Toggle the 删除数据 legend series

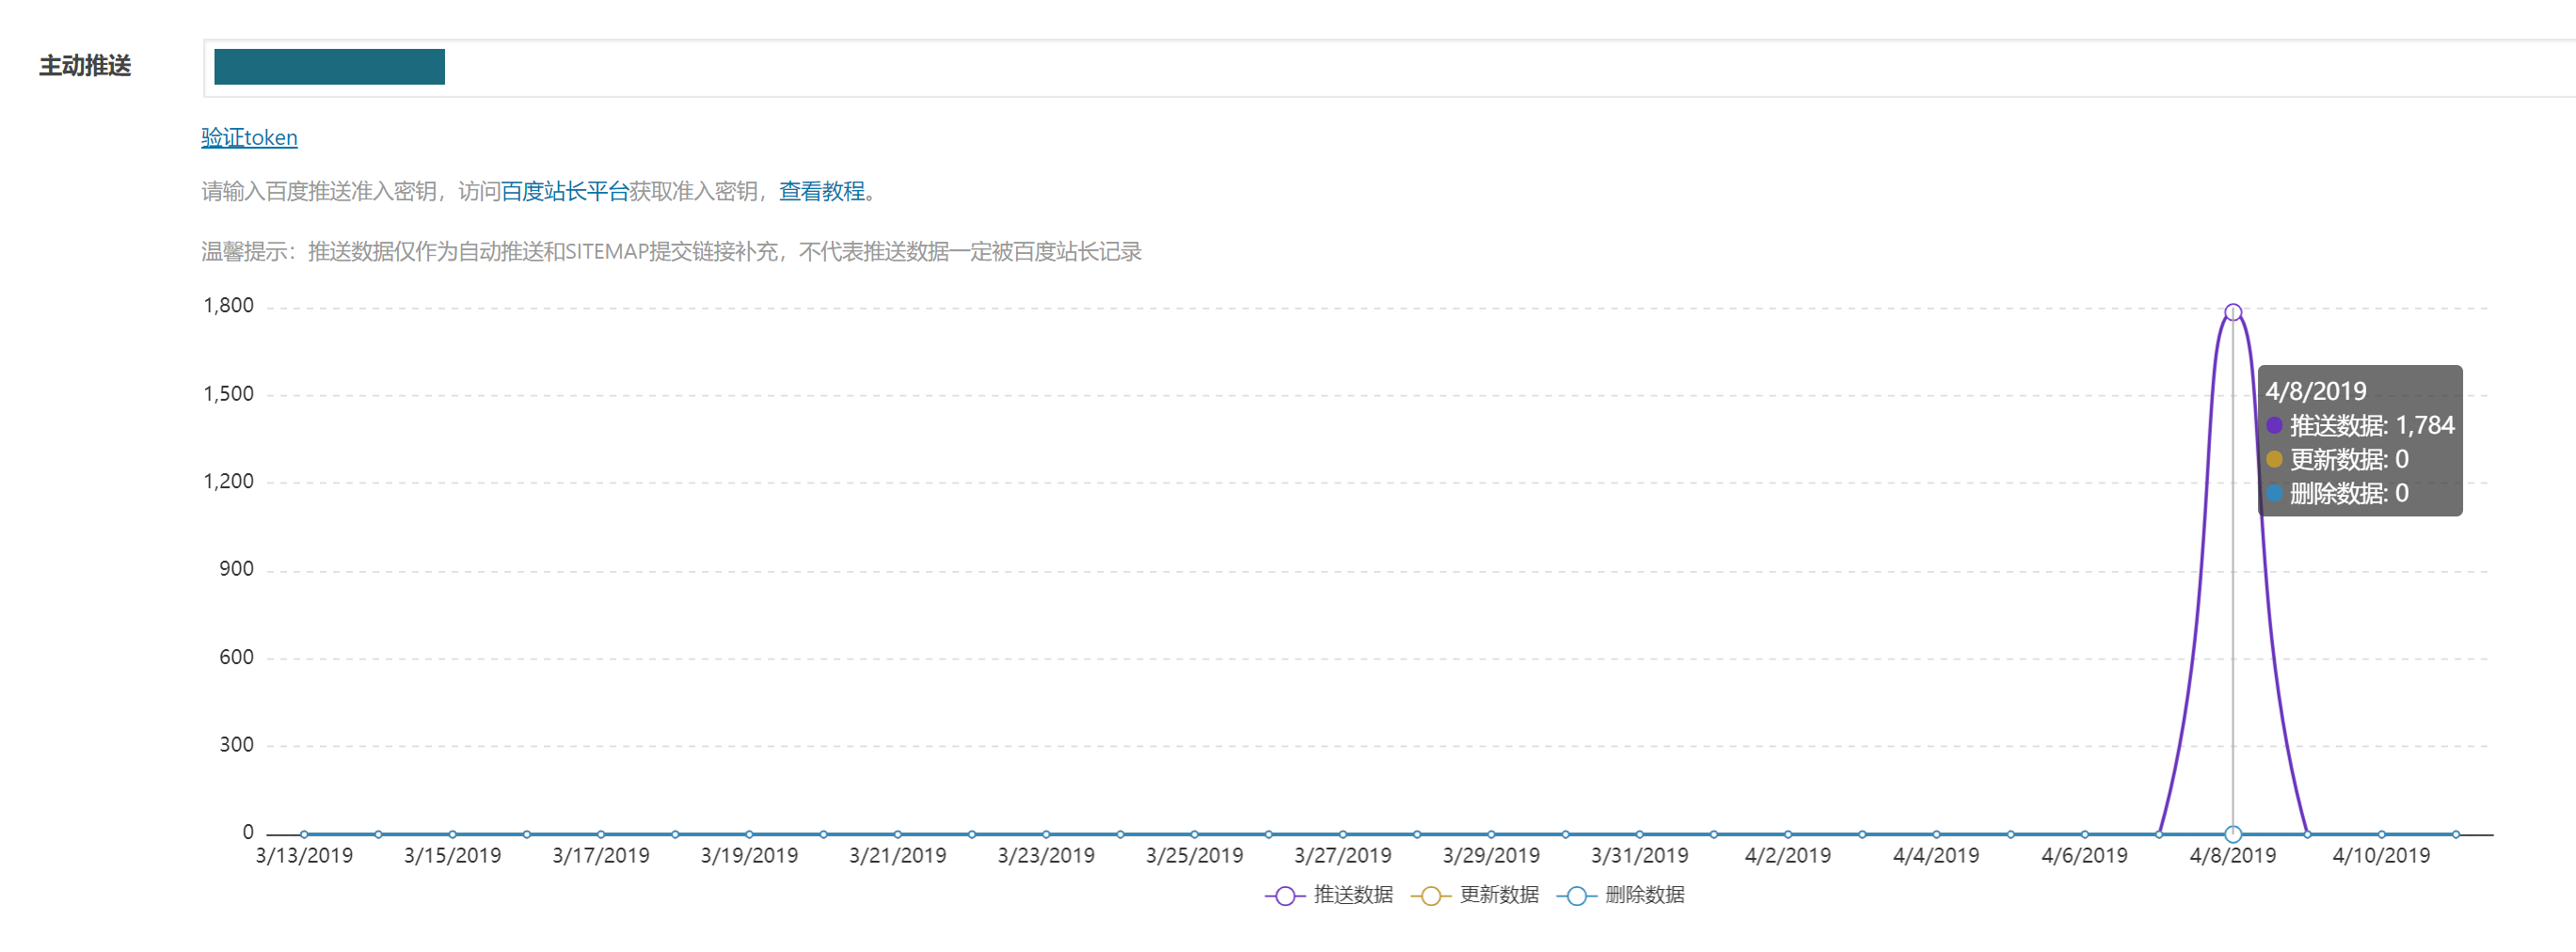click(x=1621, y=895)
